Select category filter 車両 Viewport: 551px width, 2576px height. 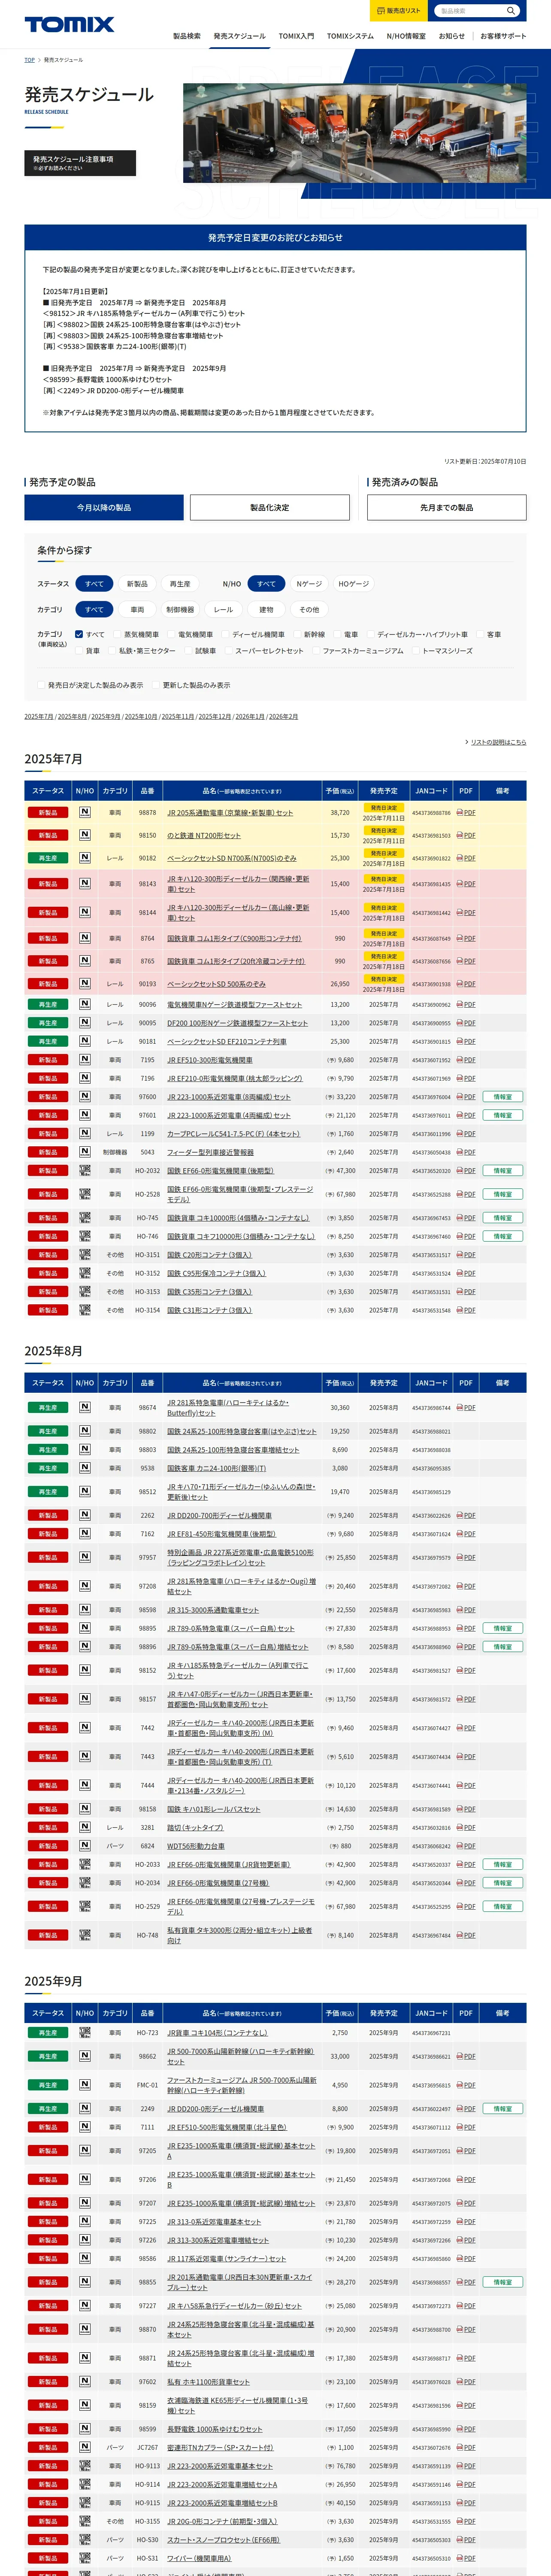click(x=137, y=609)
